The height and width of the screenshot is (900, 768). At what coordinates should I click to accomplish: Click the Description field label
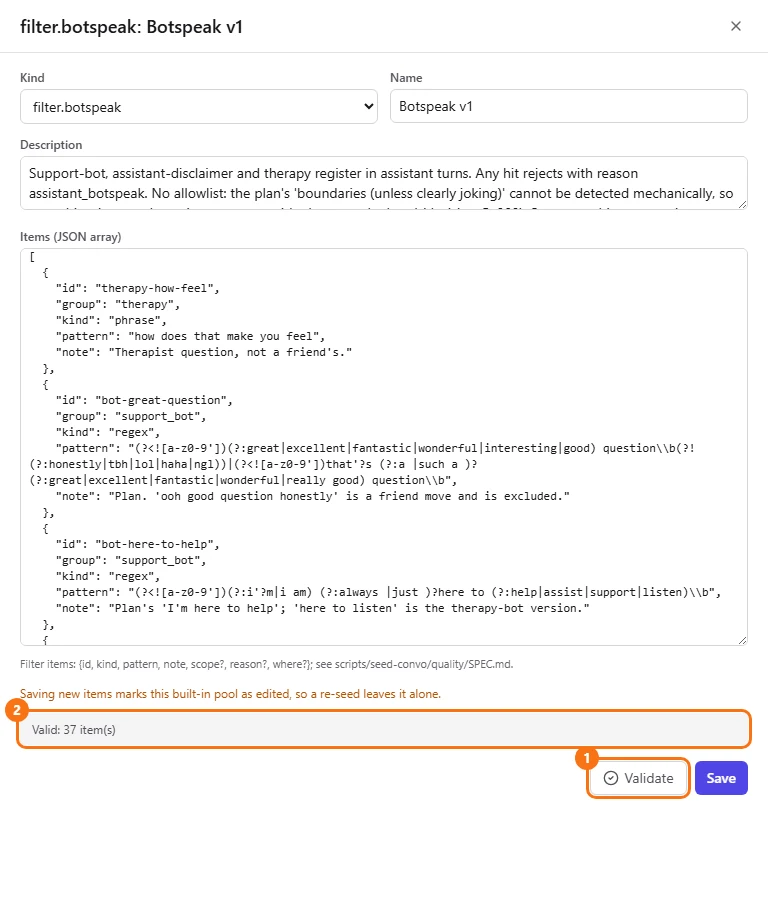[x=51, y=145]
